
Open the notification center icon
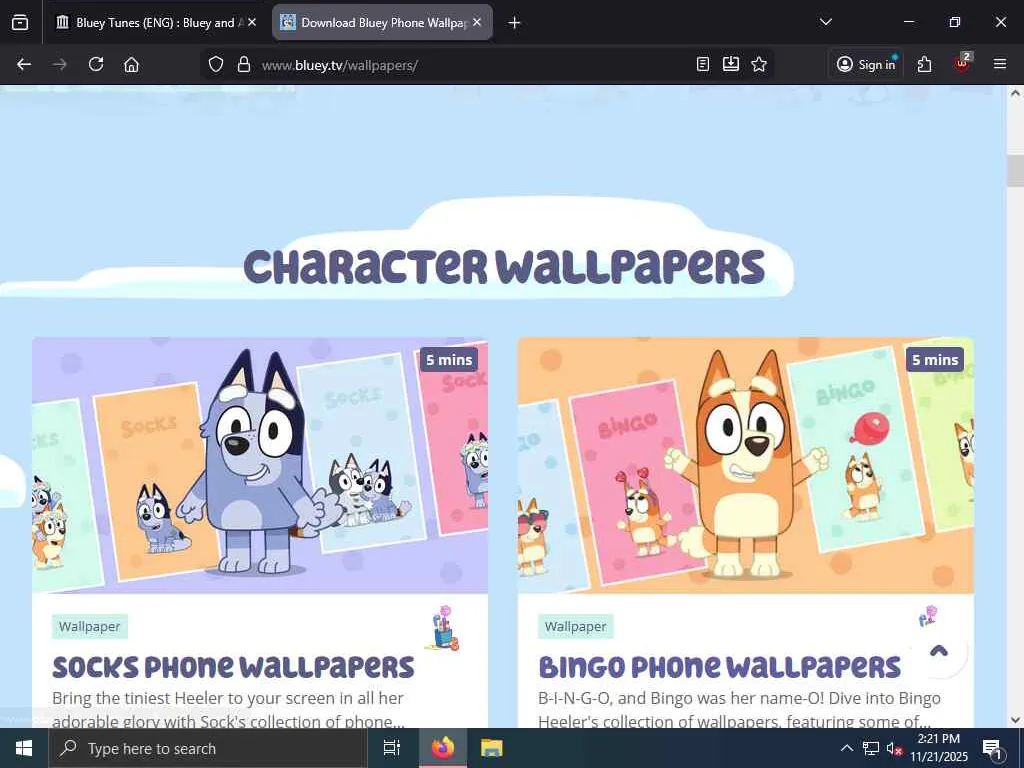[x=993, y=748]
